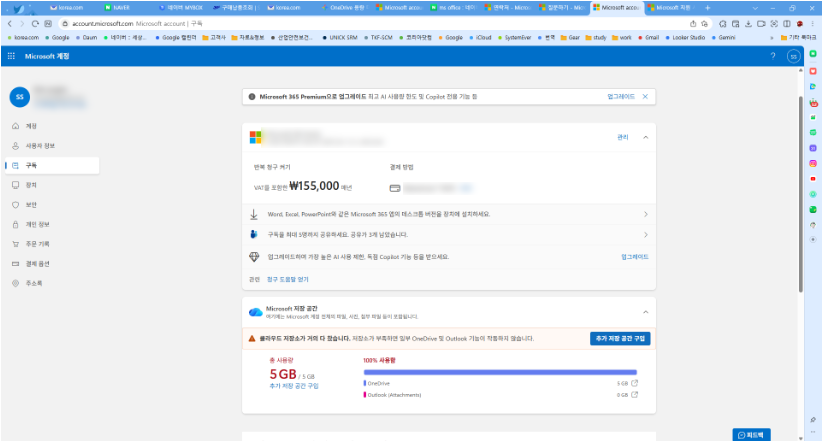This screenshot has width=823, height=441.
Task: Open help question mark in header
Action: click(773, 56)
